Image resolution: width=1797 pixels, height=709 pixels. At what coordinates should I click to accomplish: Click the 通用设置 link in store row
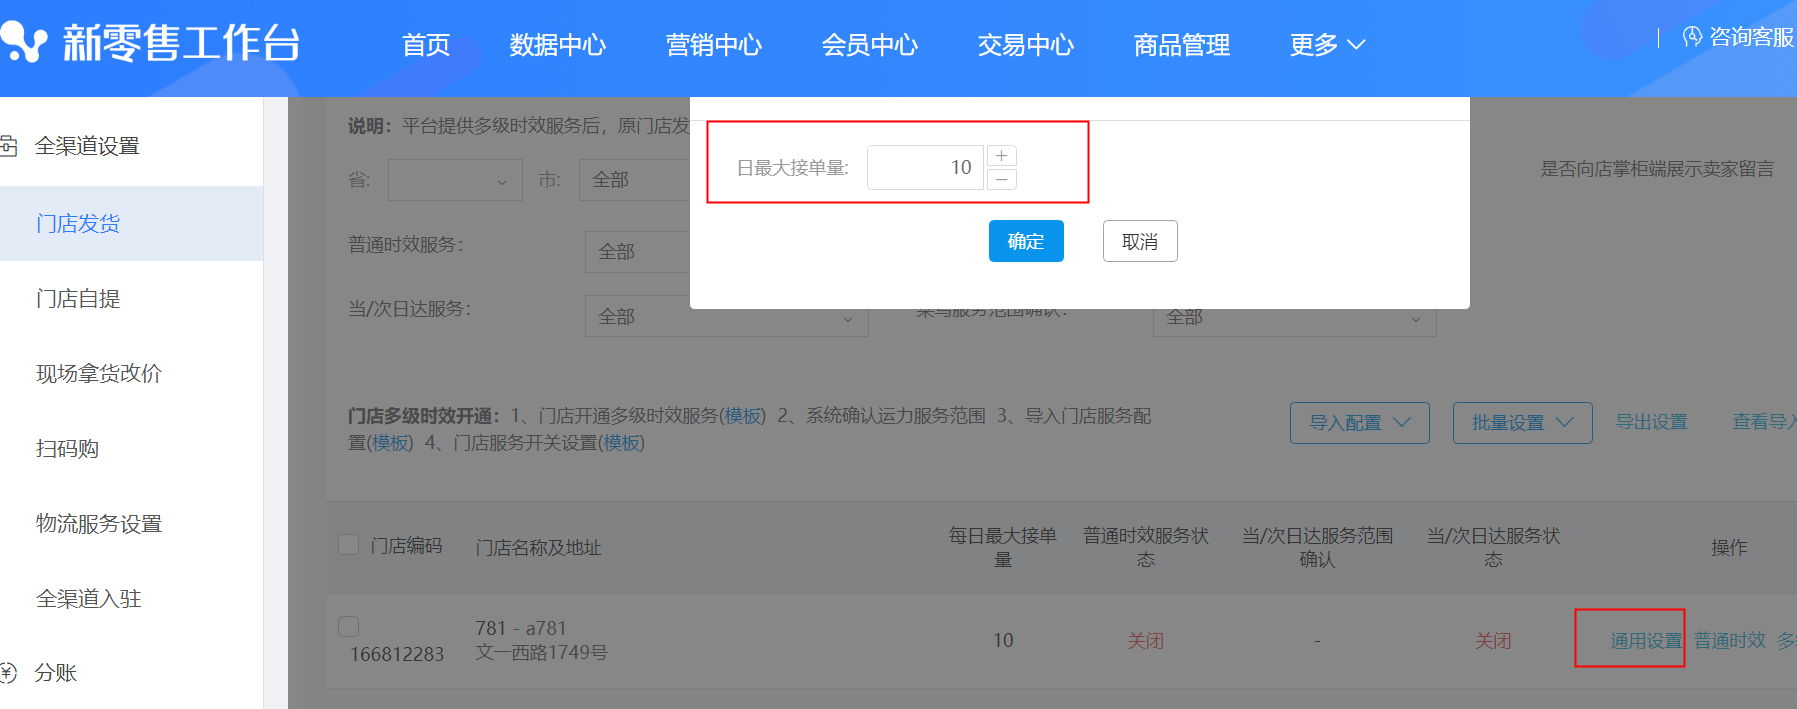coord(1645,641)
